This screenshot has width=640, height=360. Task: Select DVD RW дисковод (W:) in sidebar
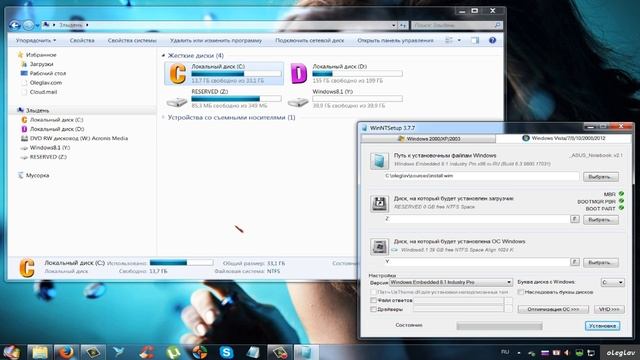[74, 138]
